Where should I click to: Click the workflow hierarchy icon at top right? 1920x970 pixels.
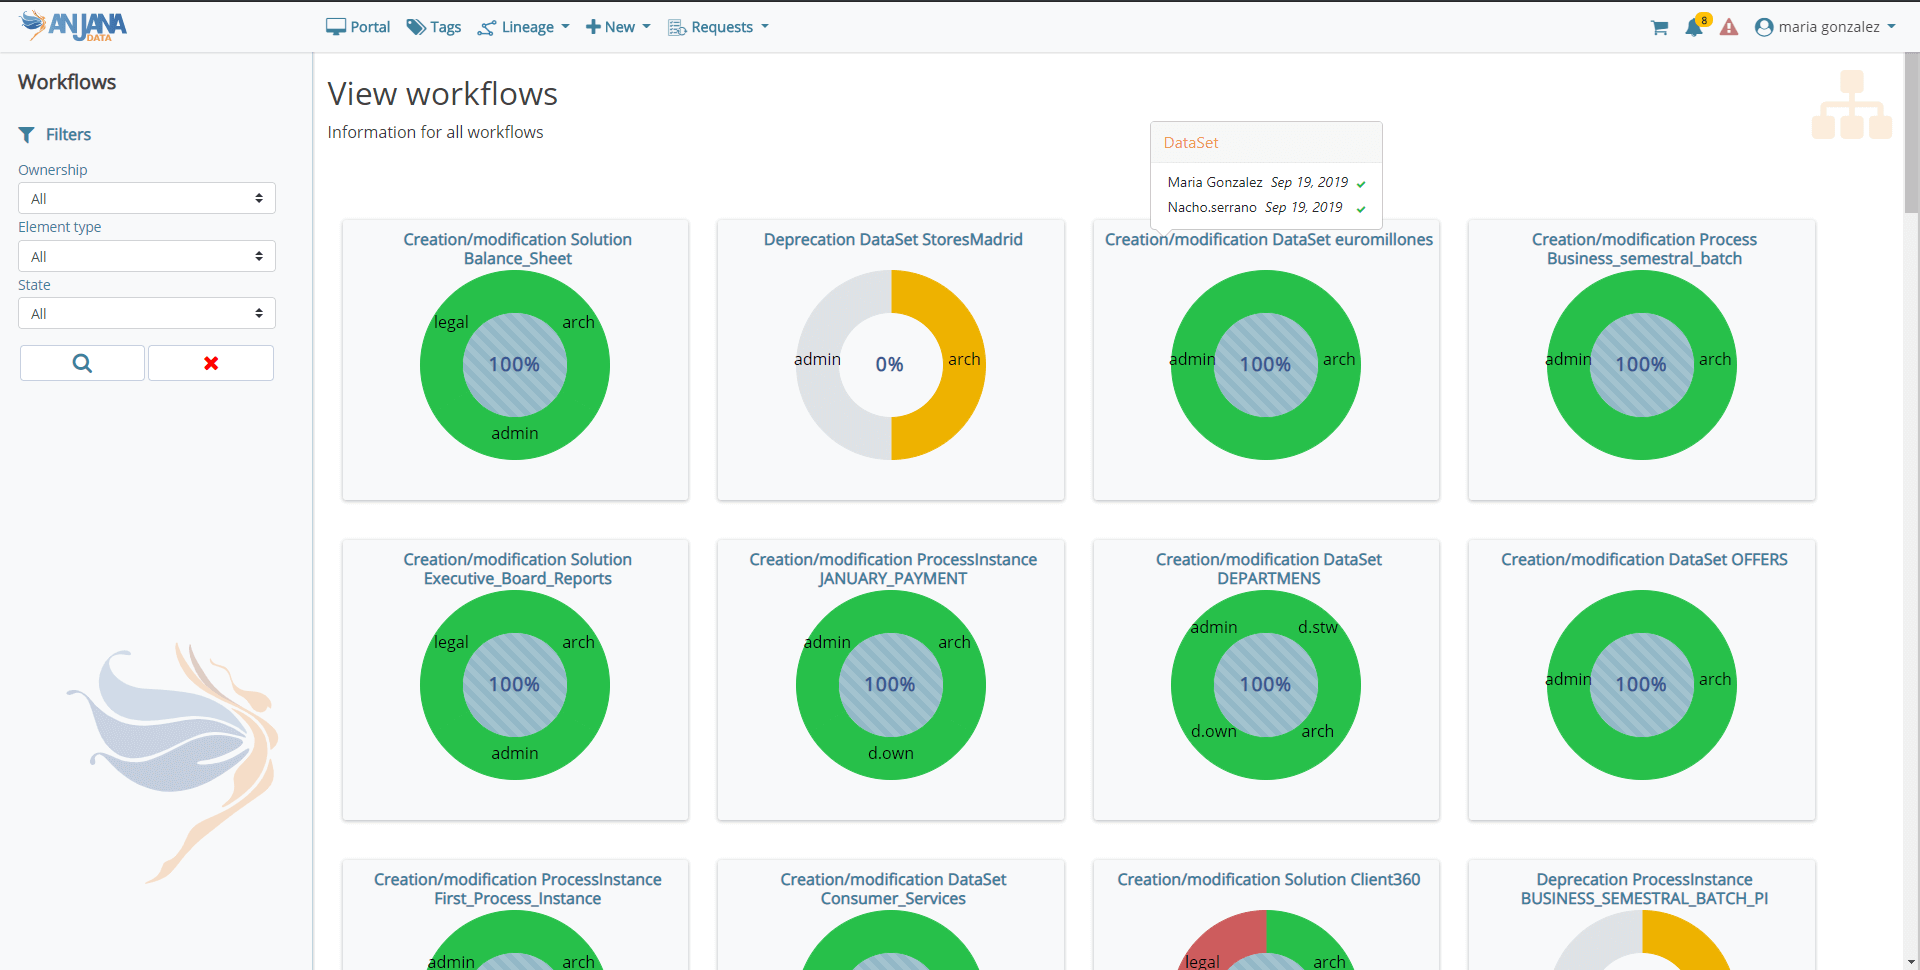1851,105
